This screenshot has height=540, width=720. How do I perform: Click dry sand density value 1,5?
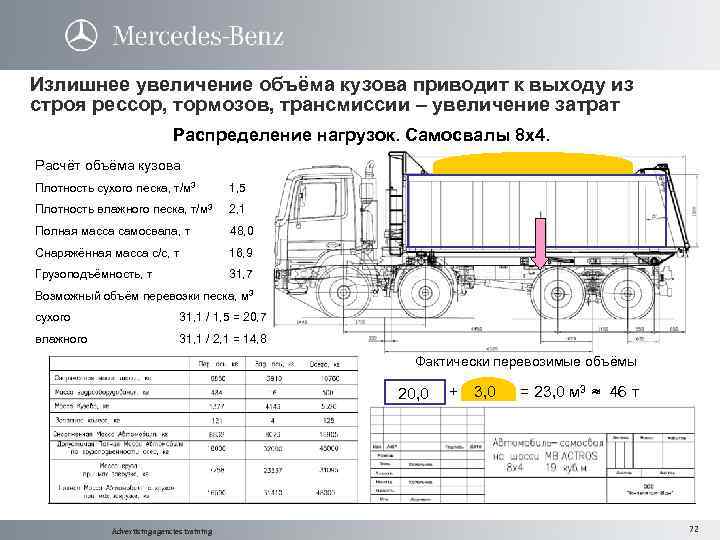tap(237, 188)
